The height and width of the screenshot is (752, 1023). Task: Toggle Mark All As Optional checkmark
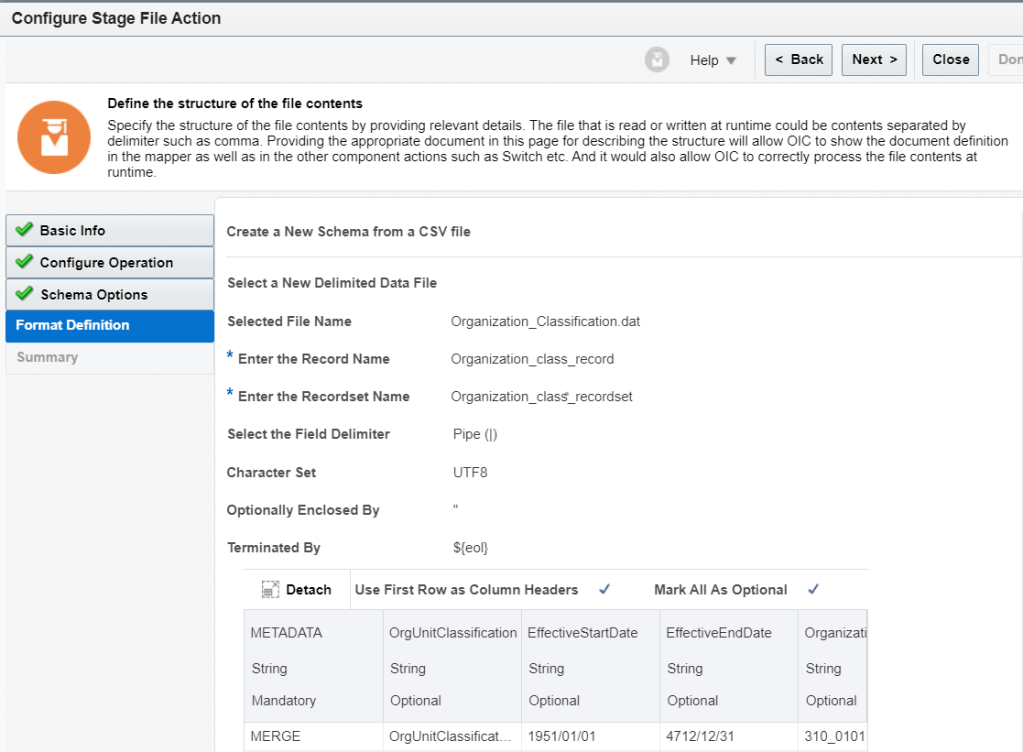(813, 590)
